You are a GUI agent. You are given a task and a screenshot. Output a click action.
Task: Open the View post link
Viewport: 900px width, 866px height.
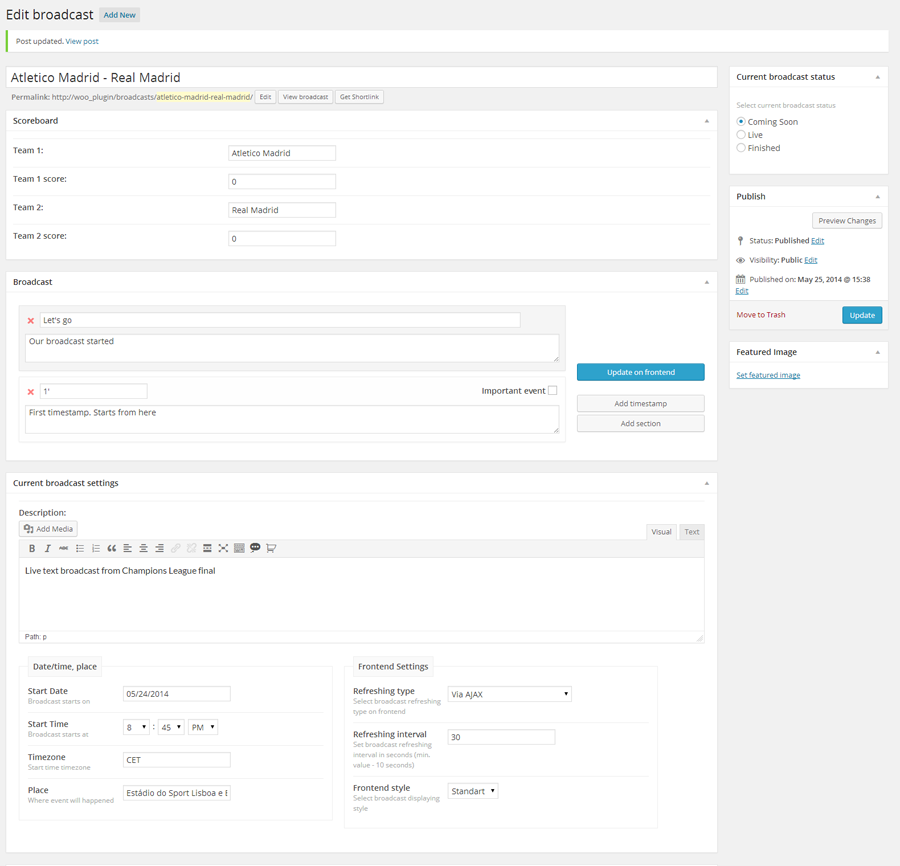coord(82,41)
